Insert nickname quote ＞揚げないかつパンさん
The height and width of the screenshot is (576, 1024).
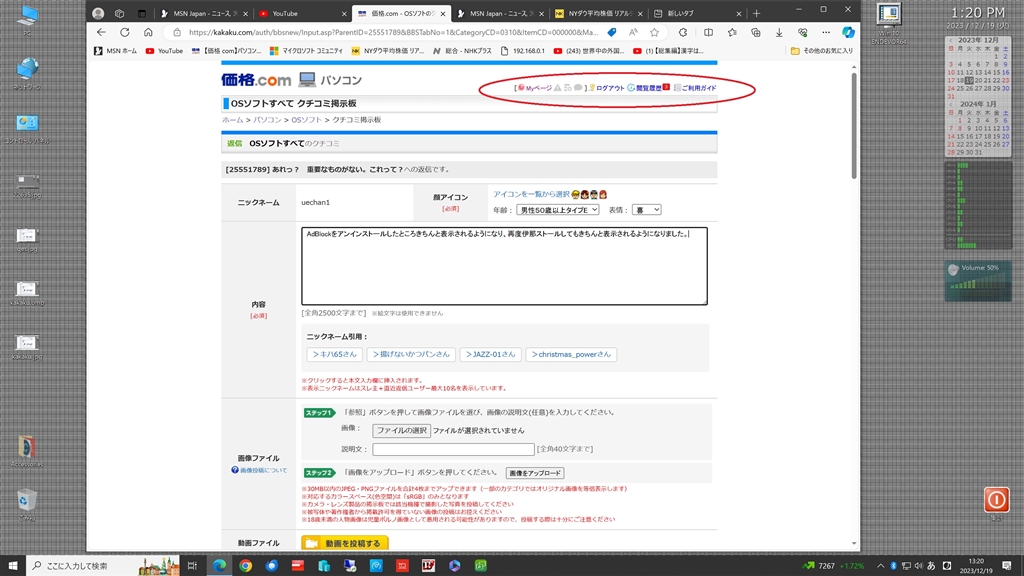(x=411, y=354)
